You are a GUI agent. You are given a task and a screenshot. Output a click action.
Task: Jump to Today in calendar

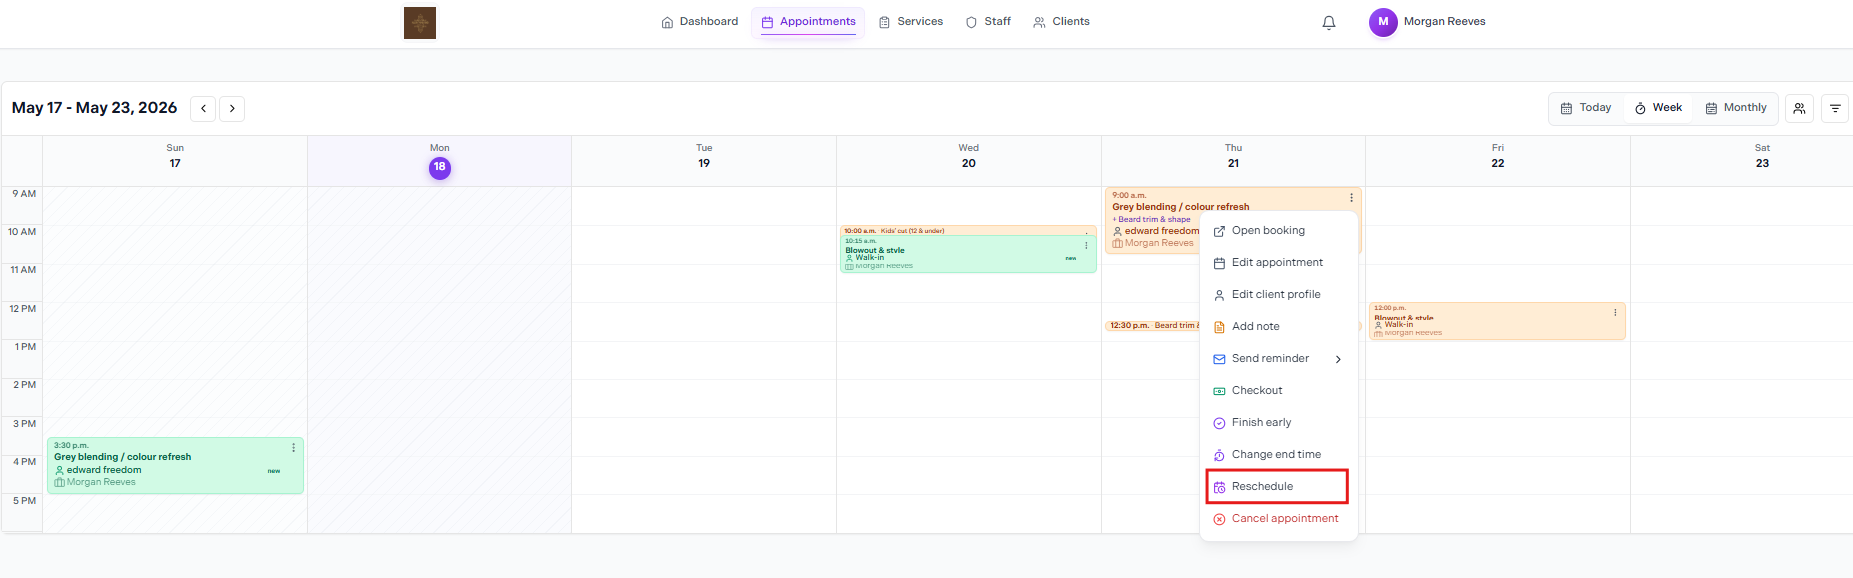coord(1586,108)
